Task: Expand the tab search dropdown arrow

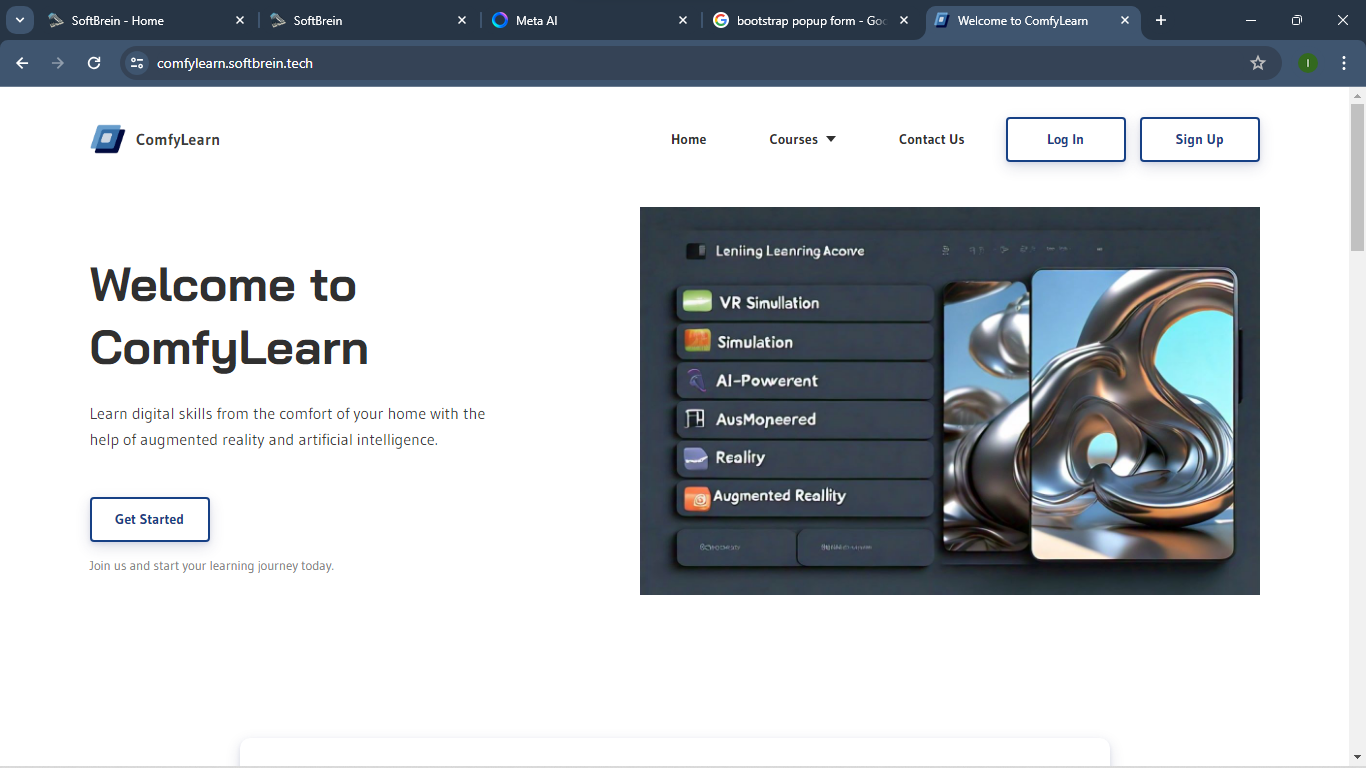Action: 19,20
